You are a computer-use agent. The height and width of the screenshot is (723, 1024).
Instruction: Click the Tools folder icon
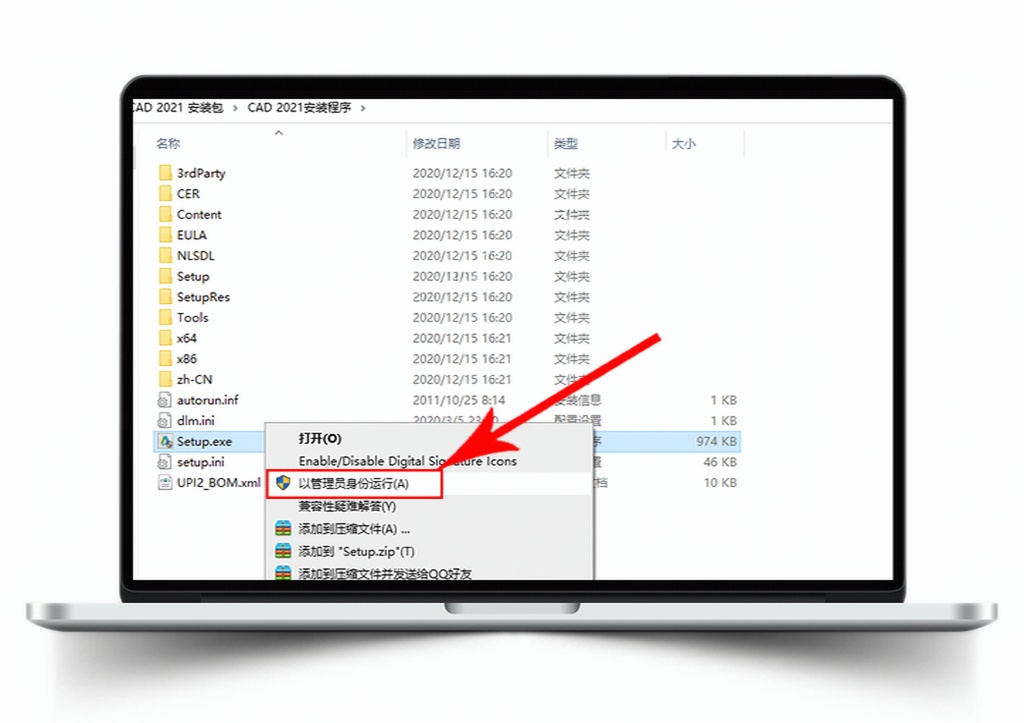click(165, 317)
